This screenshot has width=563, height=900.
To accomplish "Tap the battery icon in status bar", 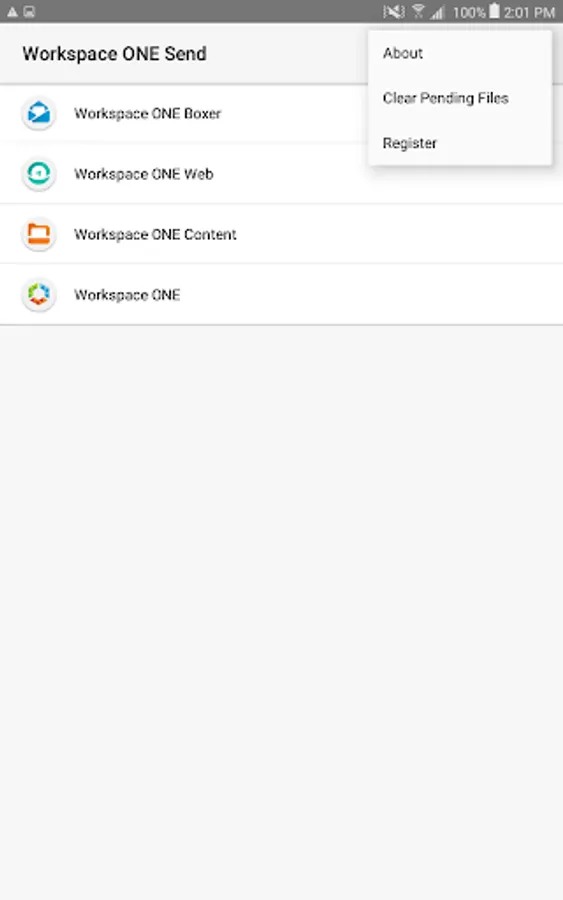I will pyautogui.click(x=494, y=11).
